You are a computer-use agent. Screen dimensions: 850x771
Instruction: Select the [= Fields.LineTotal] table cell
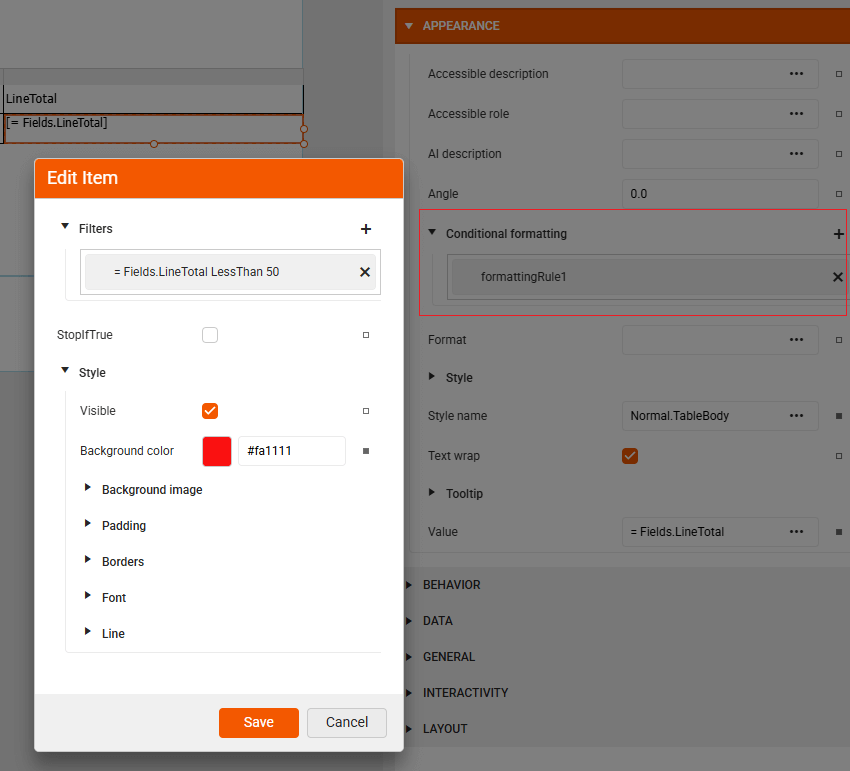click(153, 129)
